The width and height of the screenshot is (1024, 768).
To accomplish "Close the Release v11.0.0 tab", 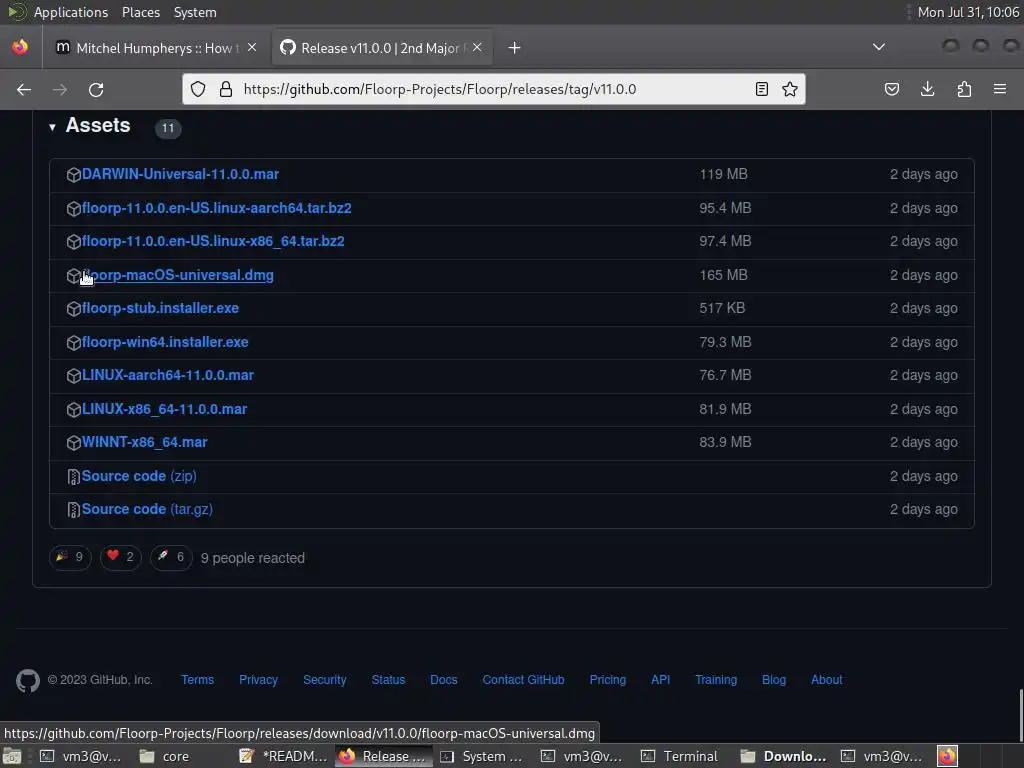I will [477, 47].
